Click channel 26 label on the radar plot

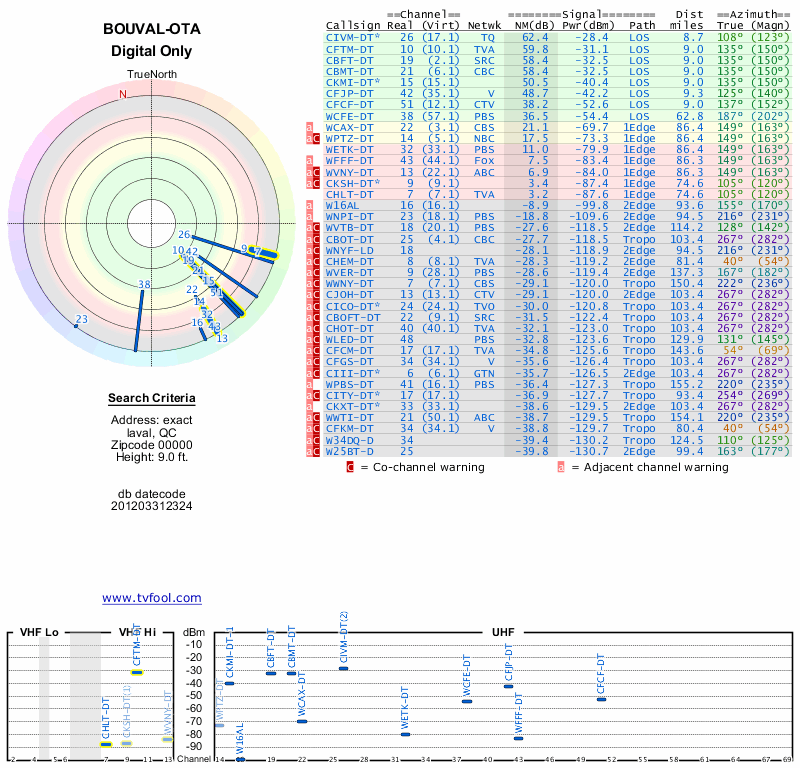click(184, 235)
